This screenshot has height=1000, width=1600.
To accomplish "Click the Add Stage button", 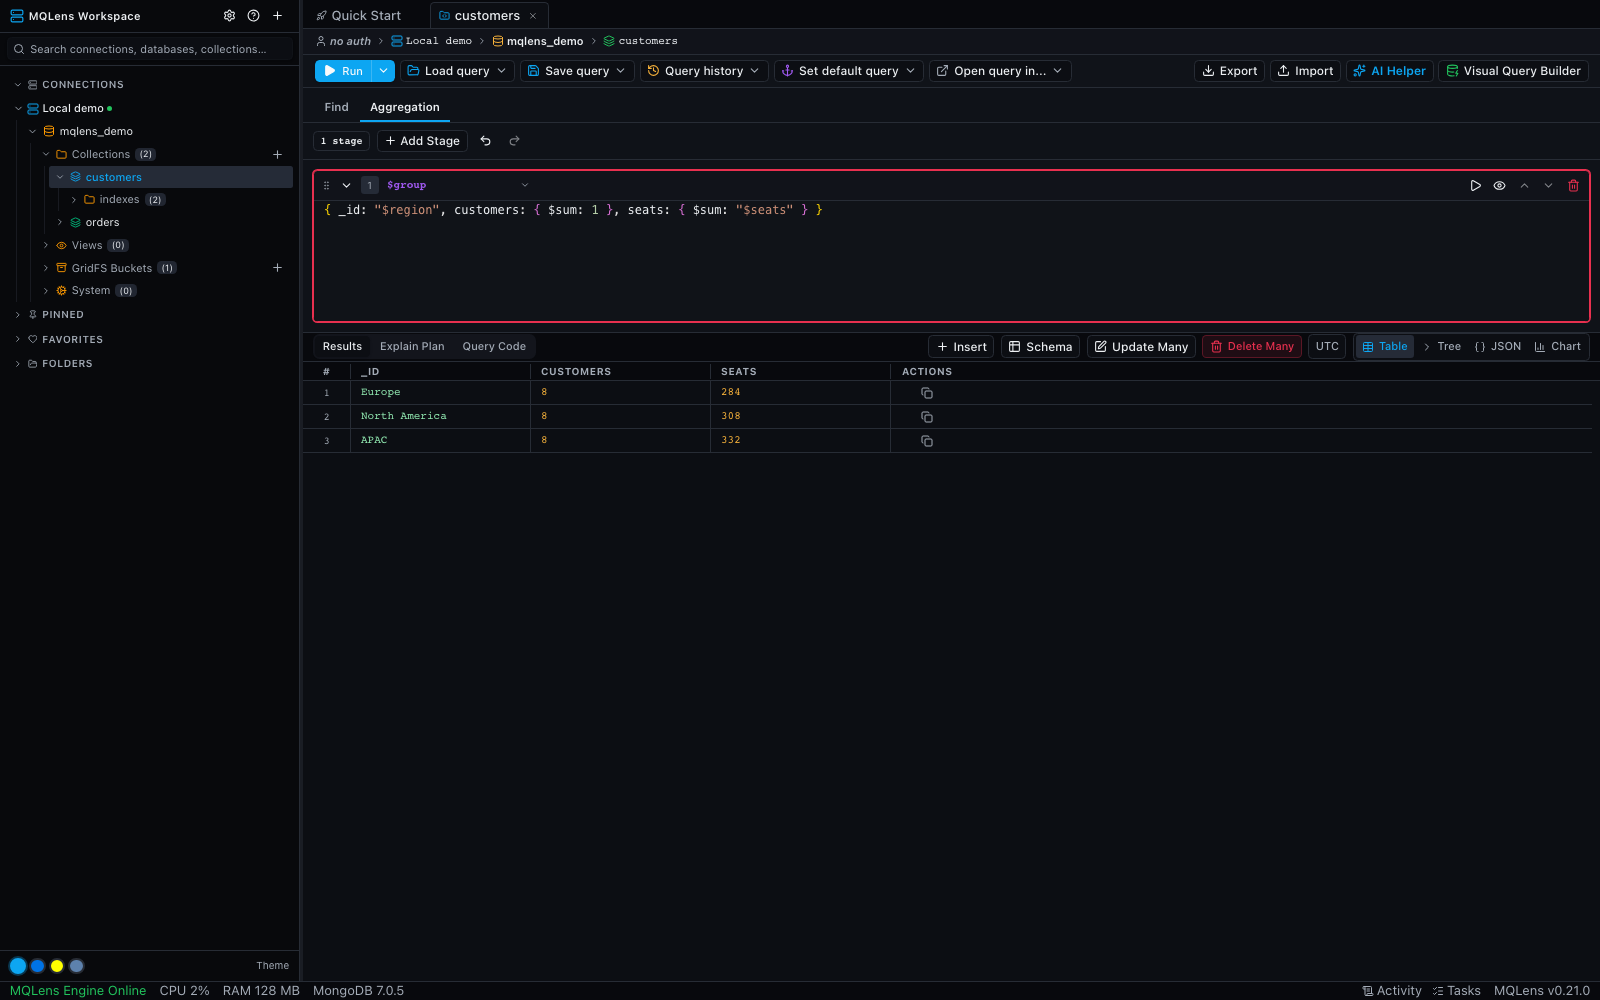I will [422, 141].
